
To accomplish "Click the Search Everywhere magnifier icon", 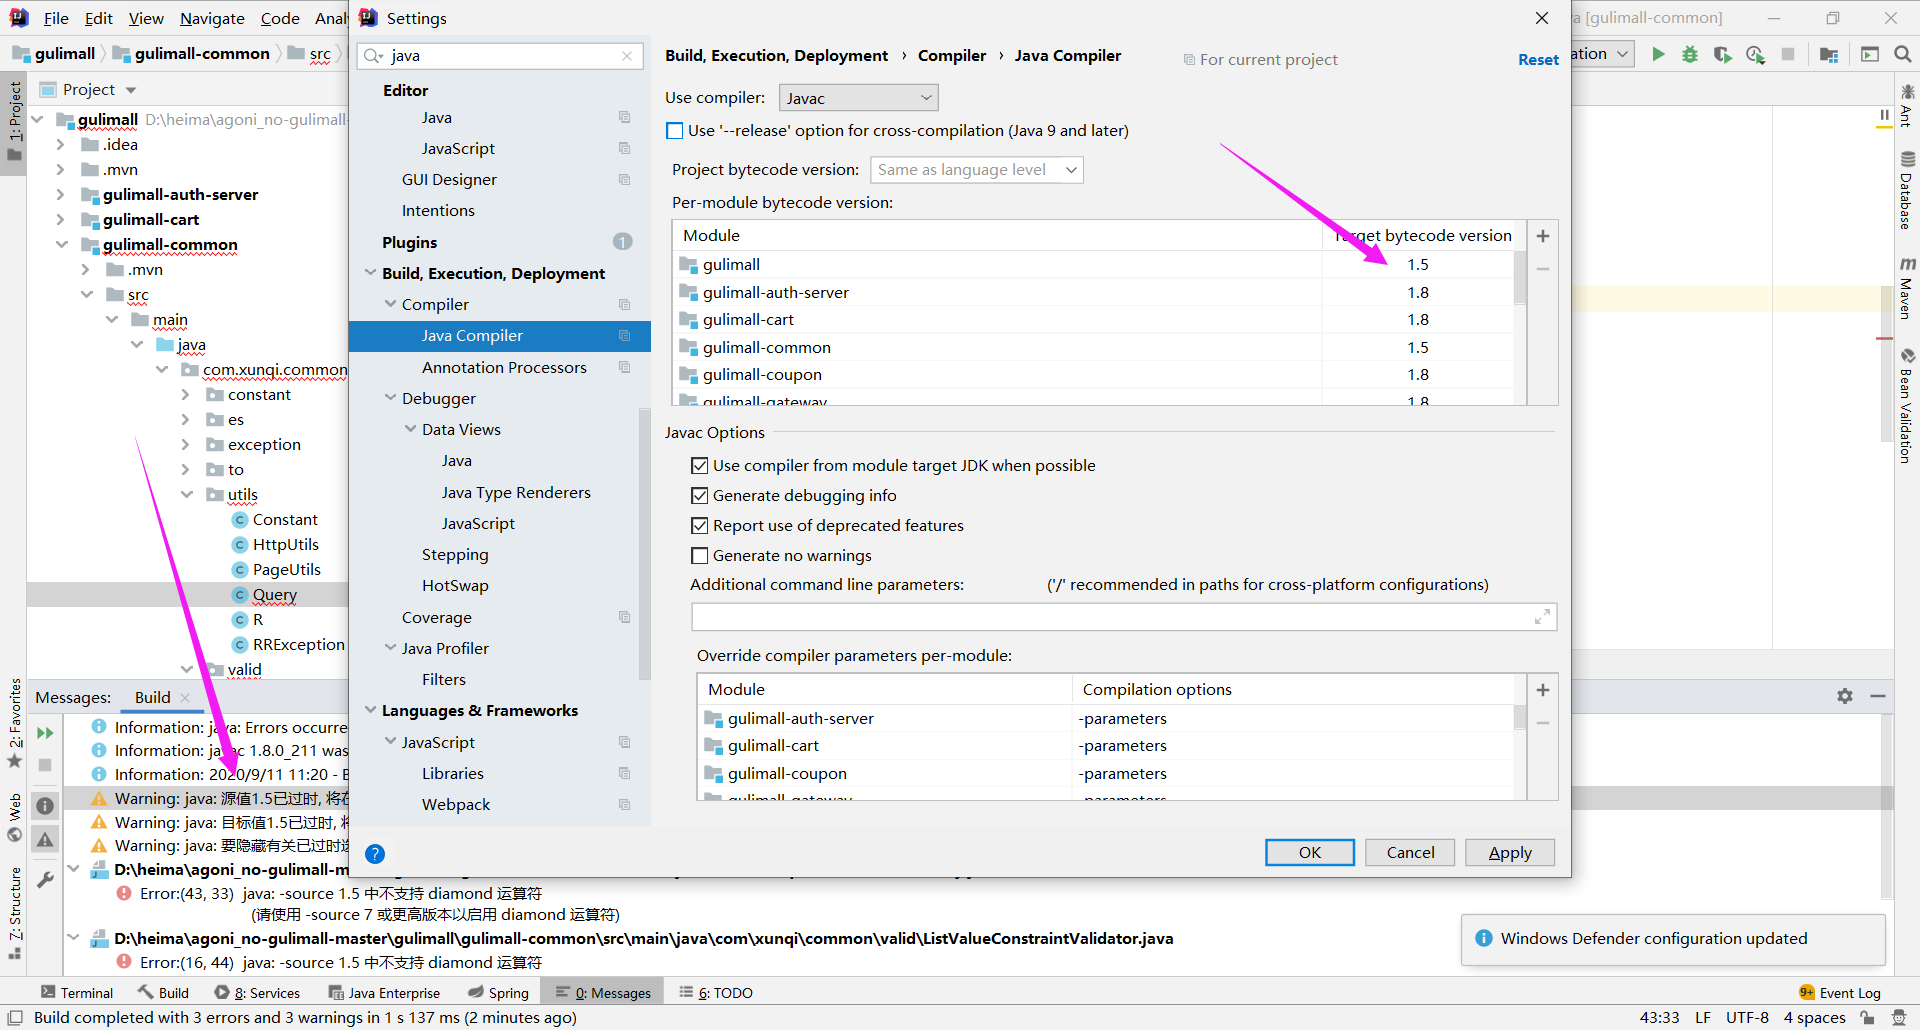I will pos(1902,54).
